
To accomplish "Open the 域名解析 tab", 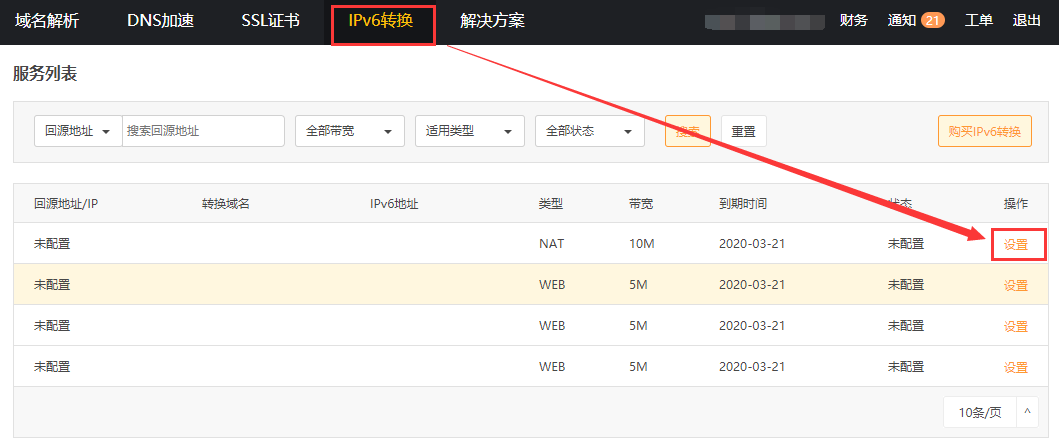I will coord(47,21).
